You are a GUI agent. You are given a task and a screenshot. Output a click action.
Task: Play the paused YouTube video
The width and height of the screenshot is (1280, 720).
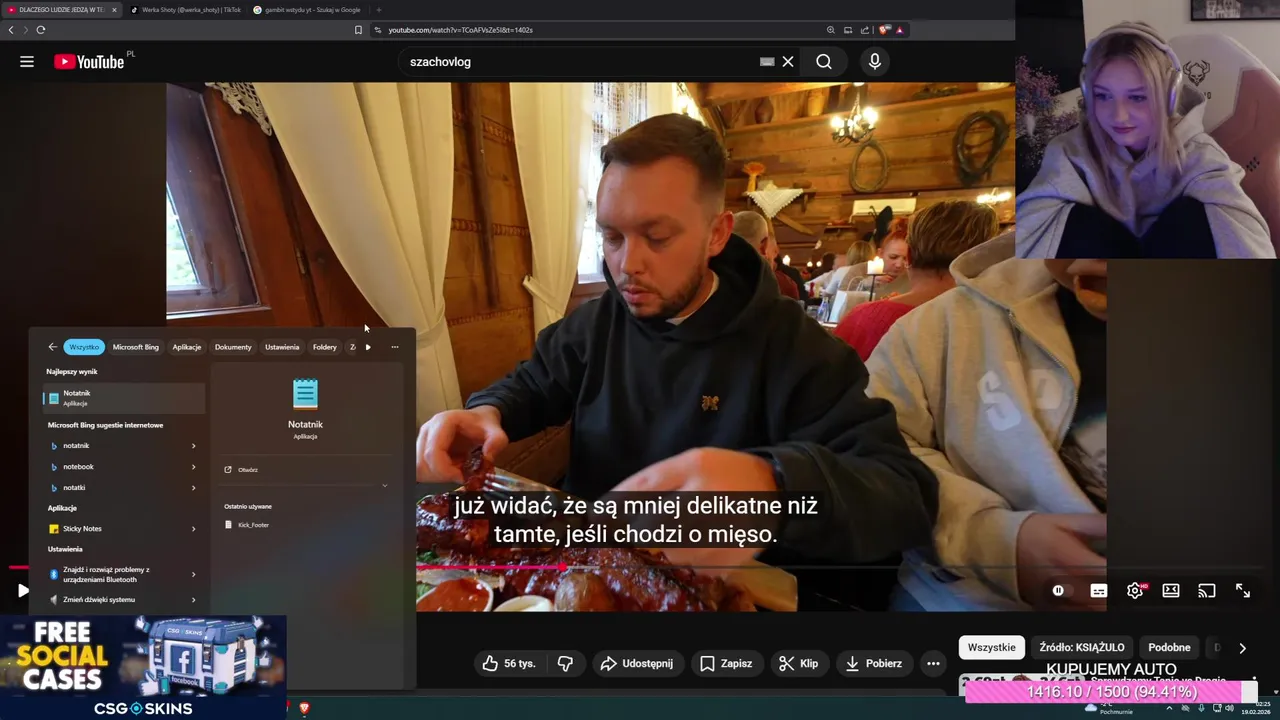coord(22,591)
